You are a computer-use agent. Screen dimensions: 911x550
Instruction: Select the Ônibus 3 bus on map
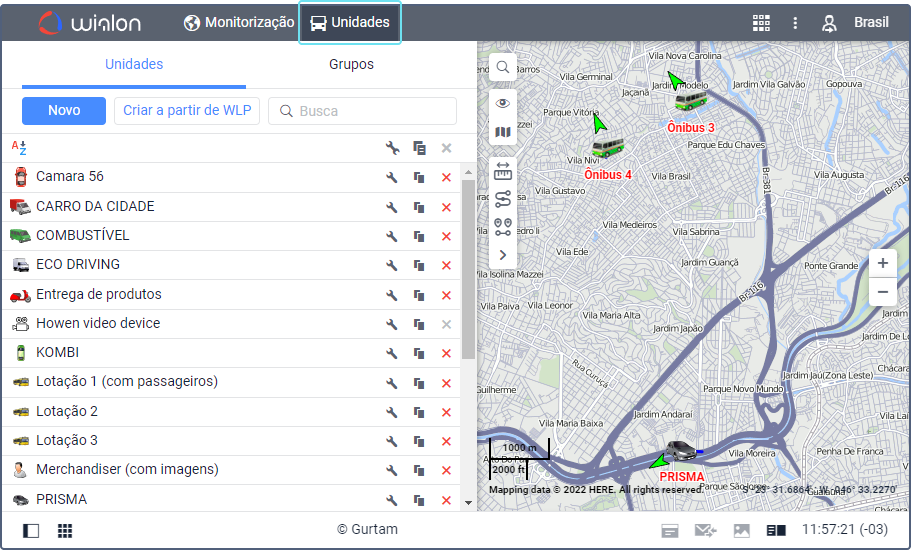click(x=691, y=100)
